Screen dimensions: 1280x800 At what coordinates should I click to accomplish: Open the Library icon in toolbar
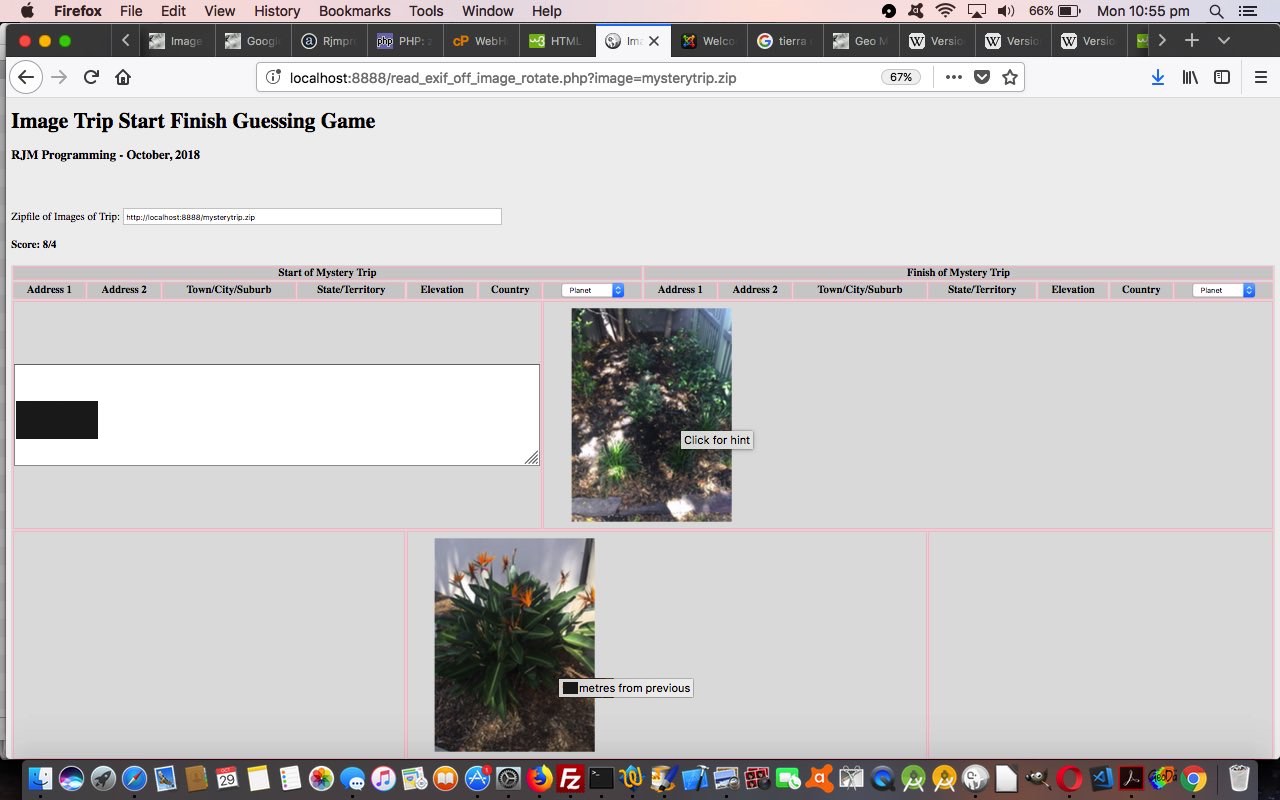[1190, 77]
